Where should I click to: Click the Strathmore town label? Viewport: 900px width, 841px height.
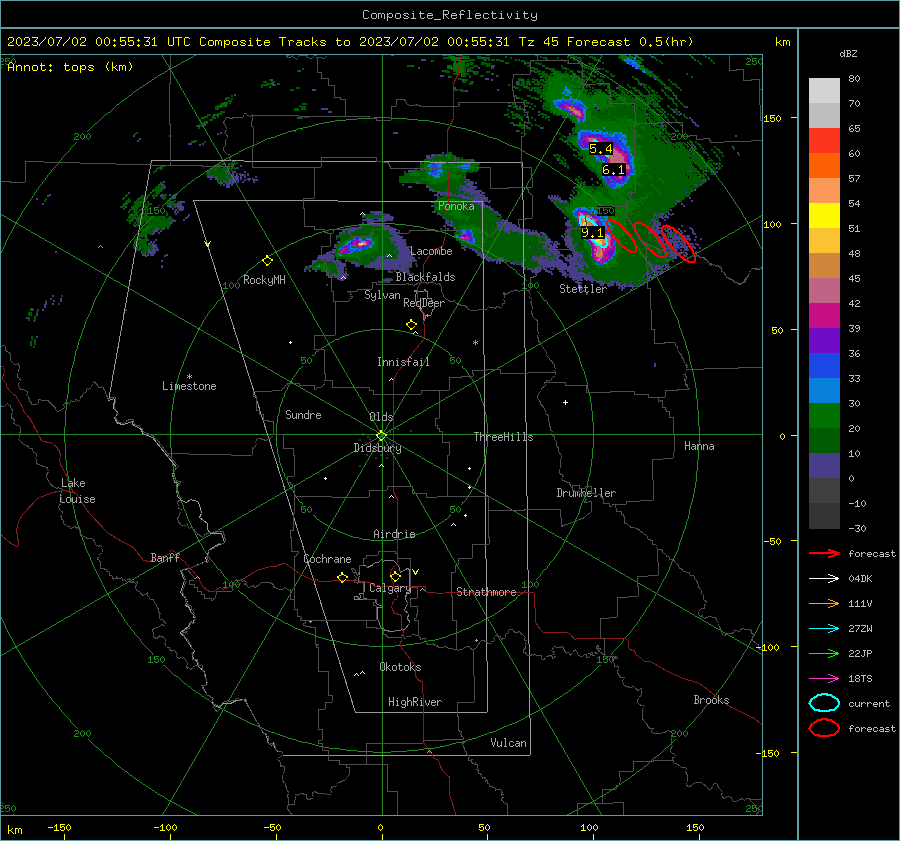(x=486, y=592)
